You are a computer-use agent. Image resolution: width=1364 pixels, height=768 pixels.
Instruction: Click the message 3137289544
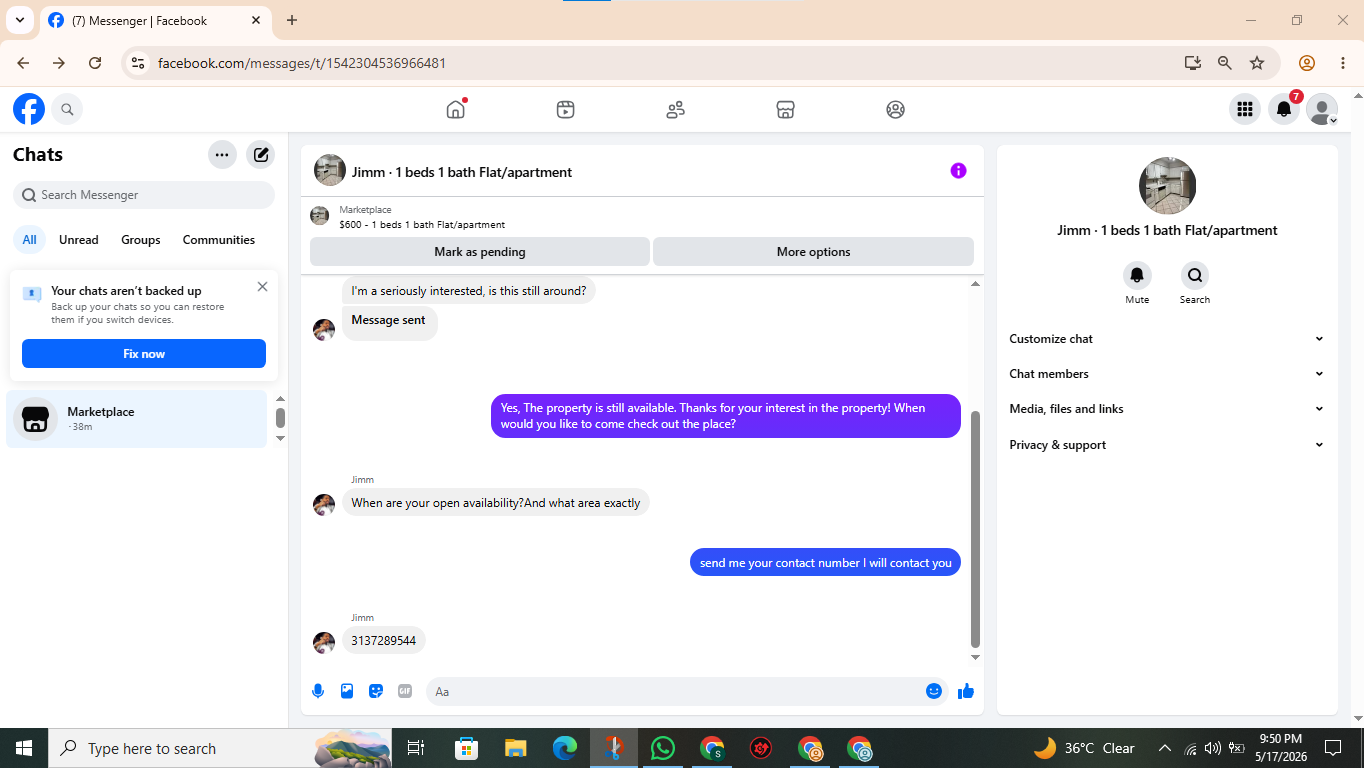coord(384,641)
